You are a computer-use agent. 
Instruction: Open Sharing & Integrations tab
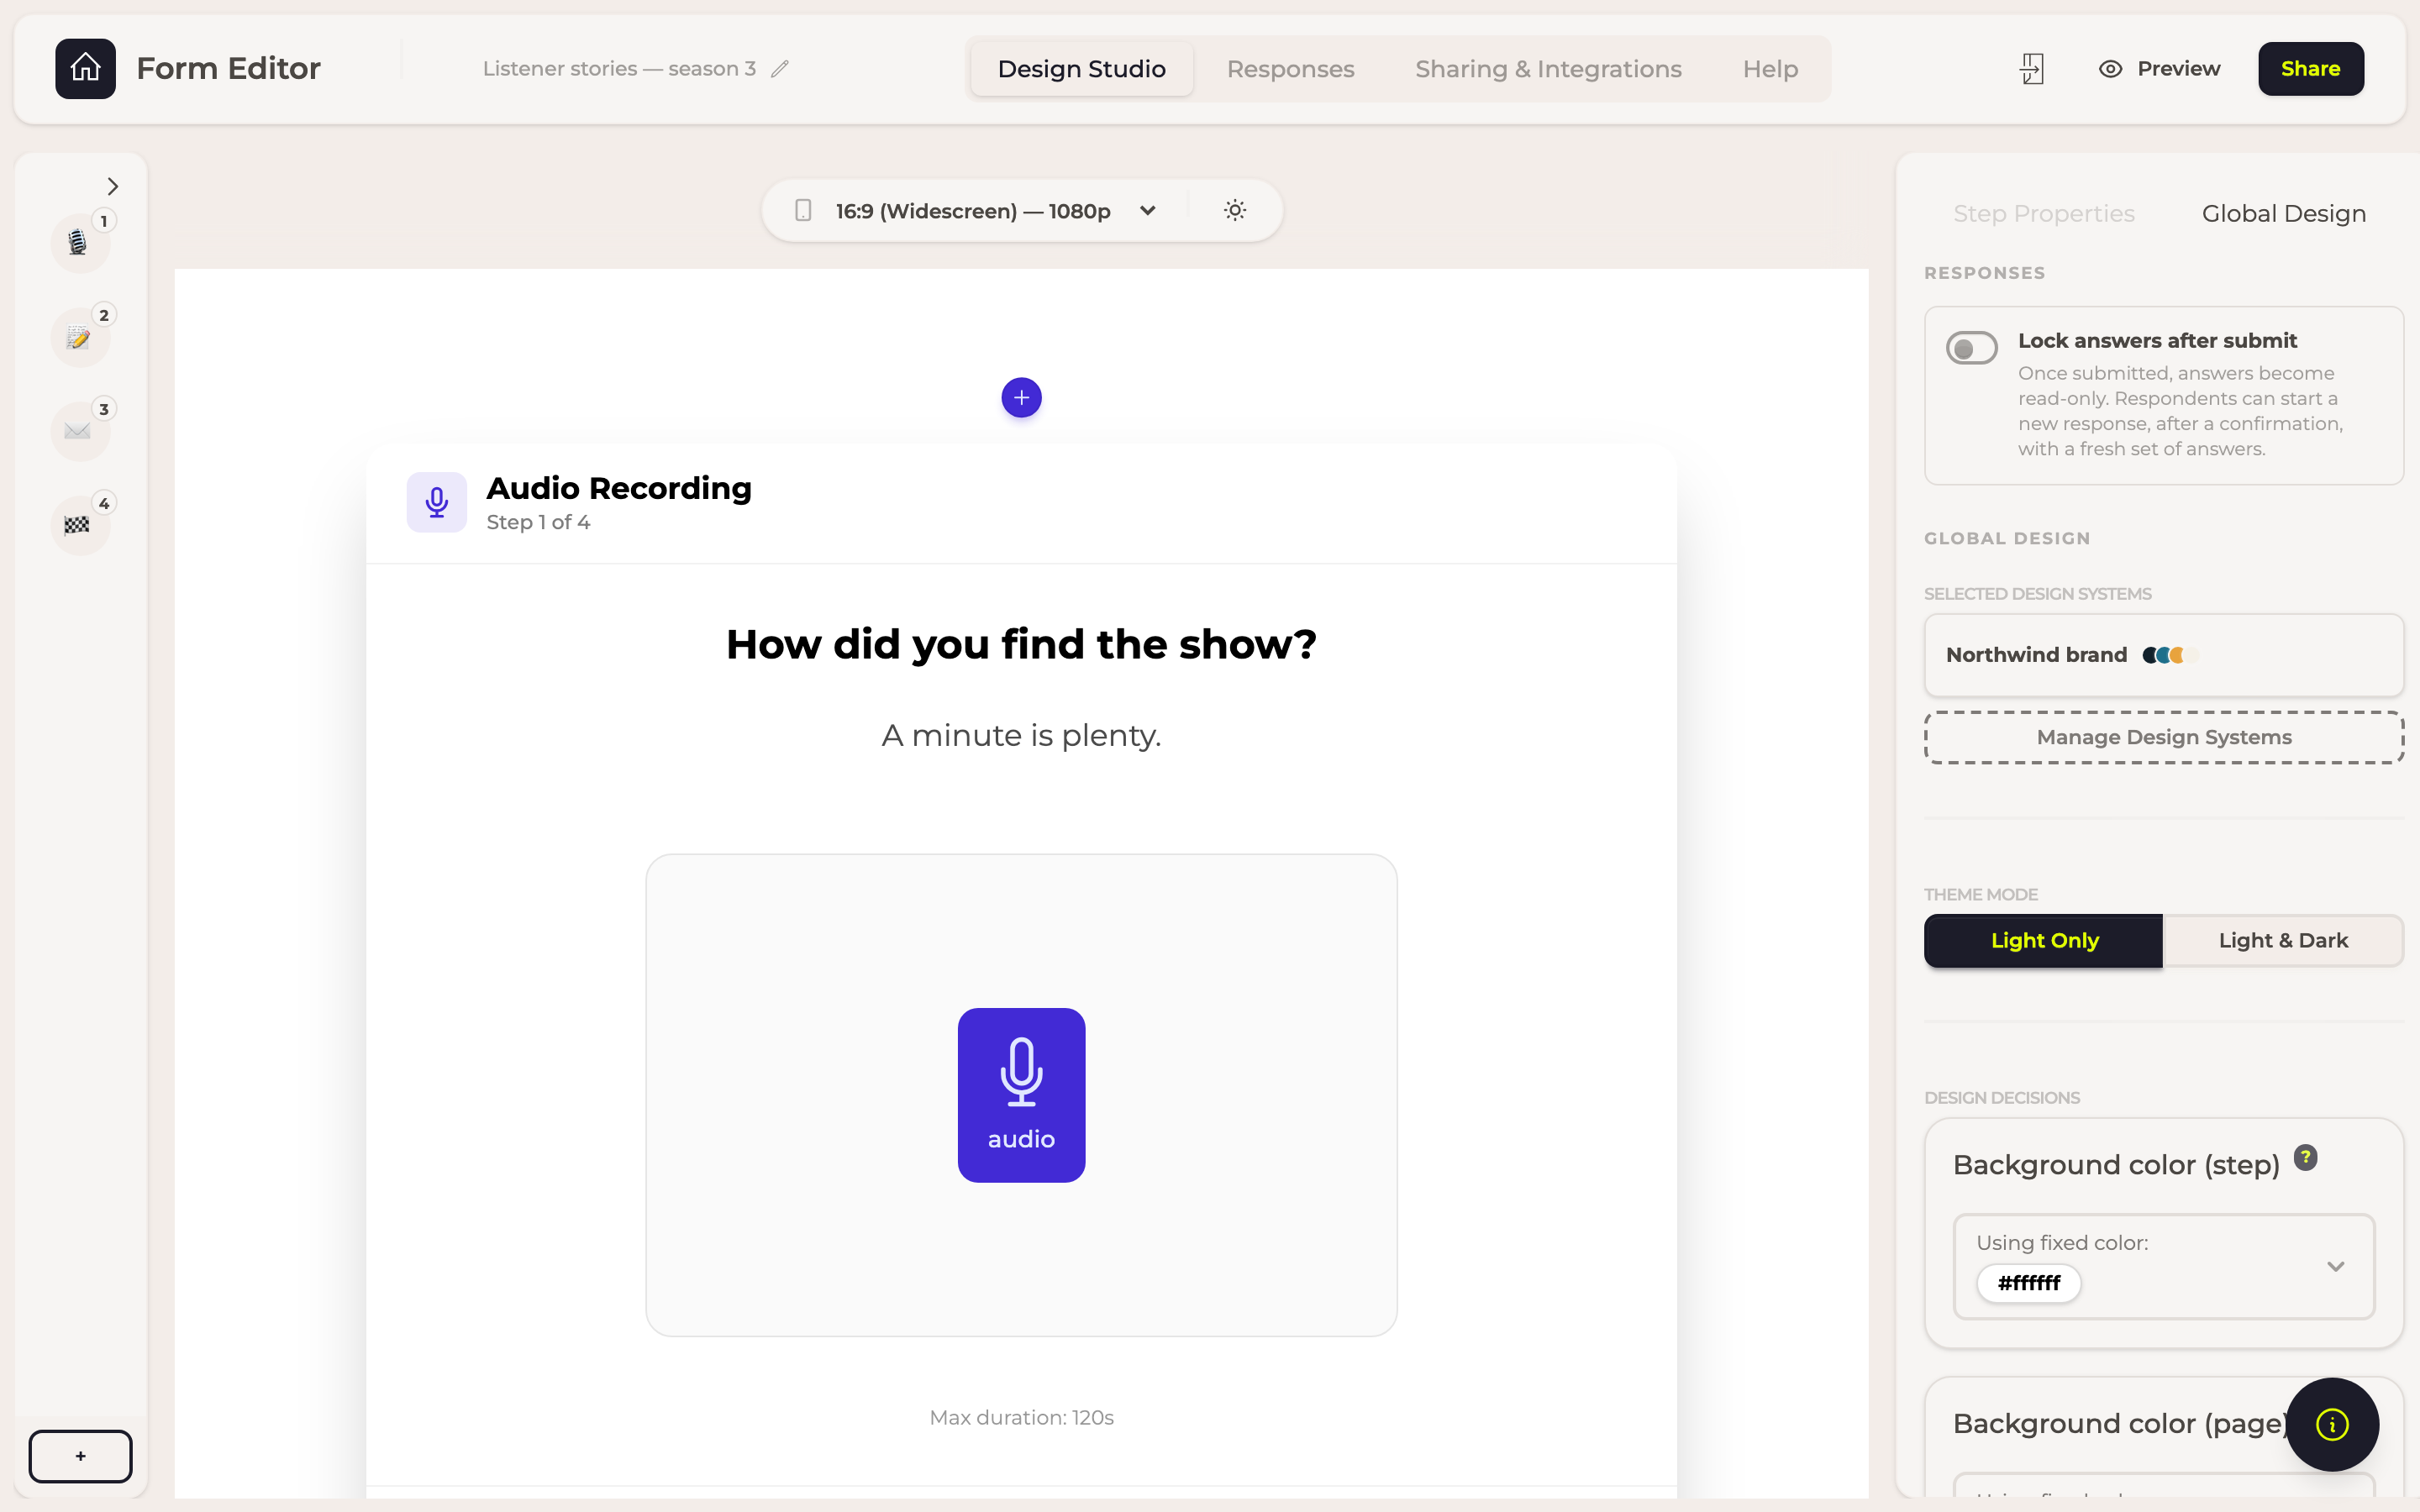[1548, 69]
